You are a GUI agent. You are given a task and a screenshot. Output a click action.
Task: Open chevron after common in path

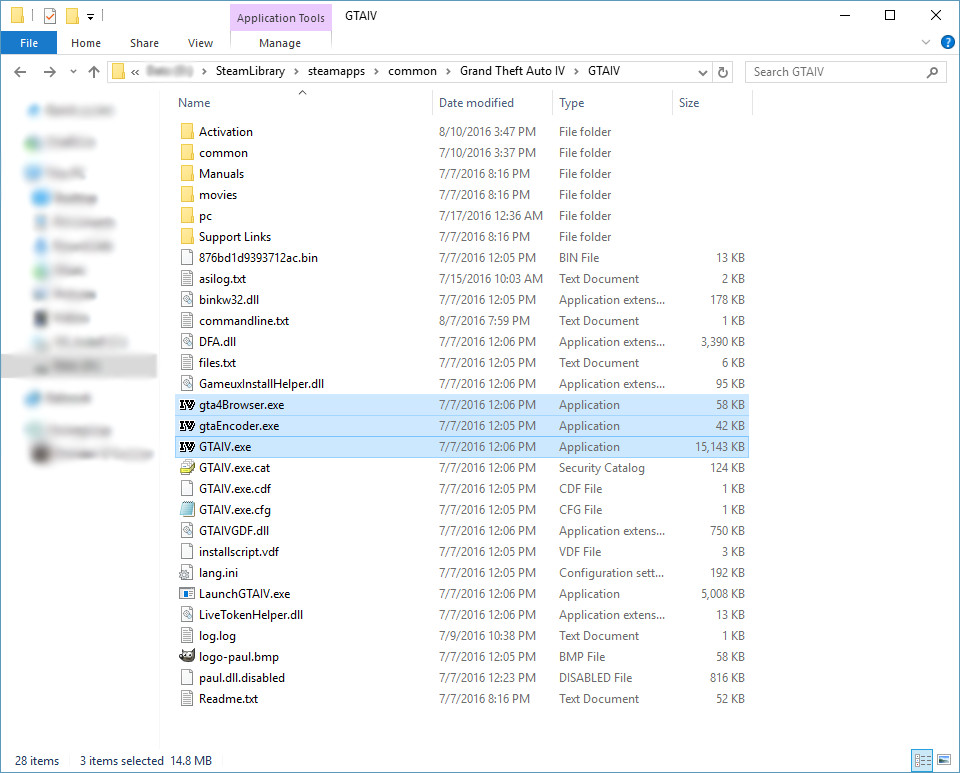[x=448, y=72]
